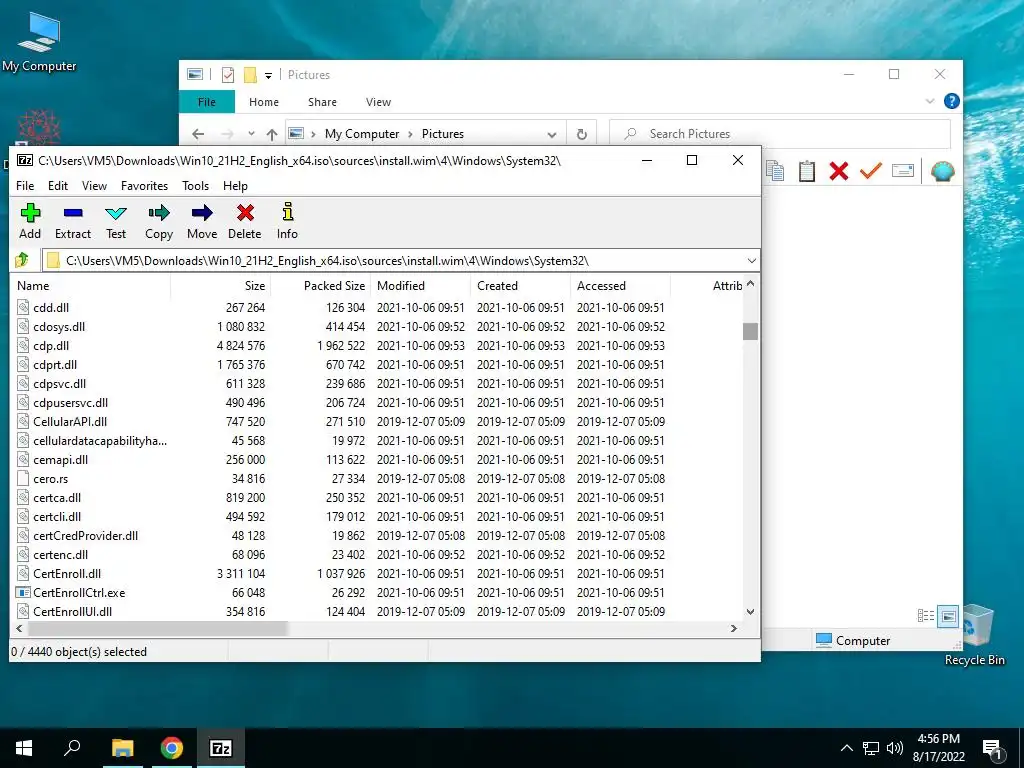
Task: Open the File tab in Pictures window
Action: [207, 102]
